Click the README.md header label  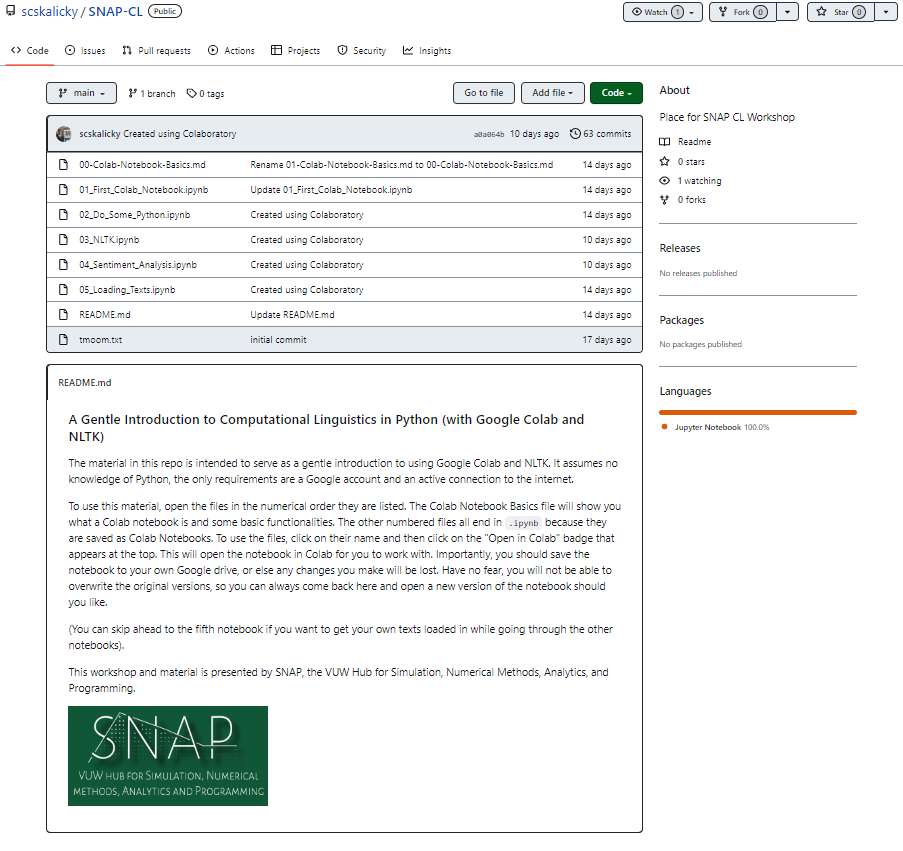[x=85, y=383]
